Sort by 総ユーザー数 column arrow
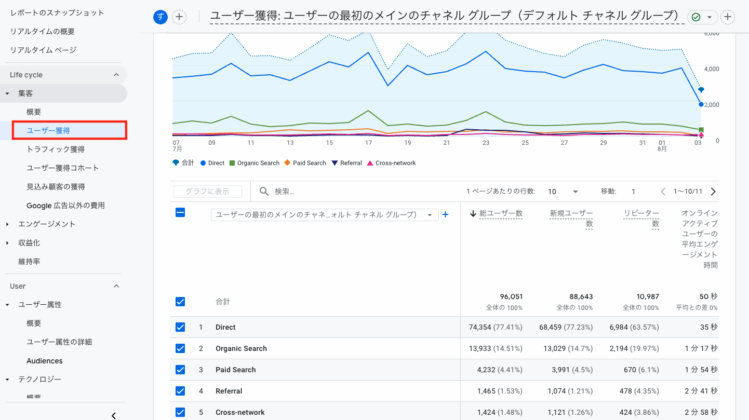The image size is (749, 420). click(473, 213)
